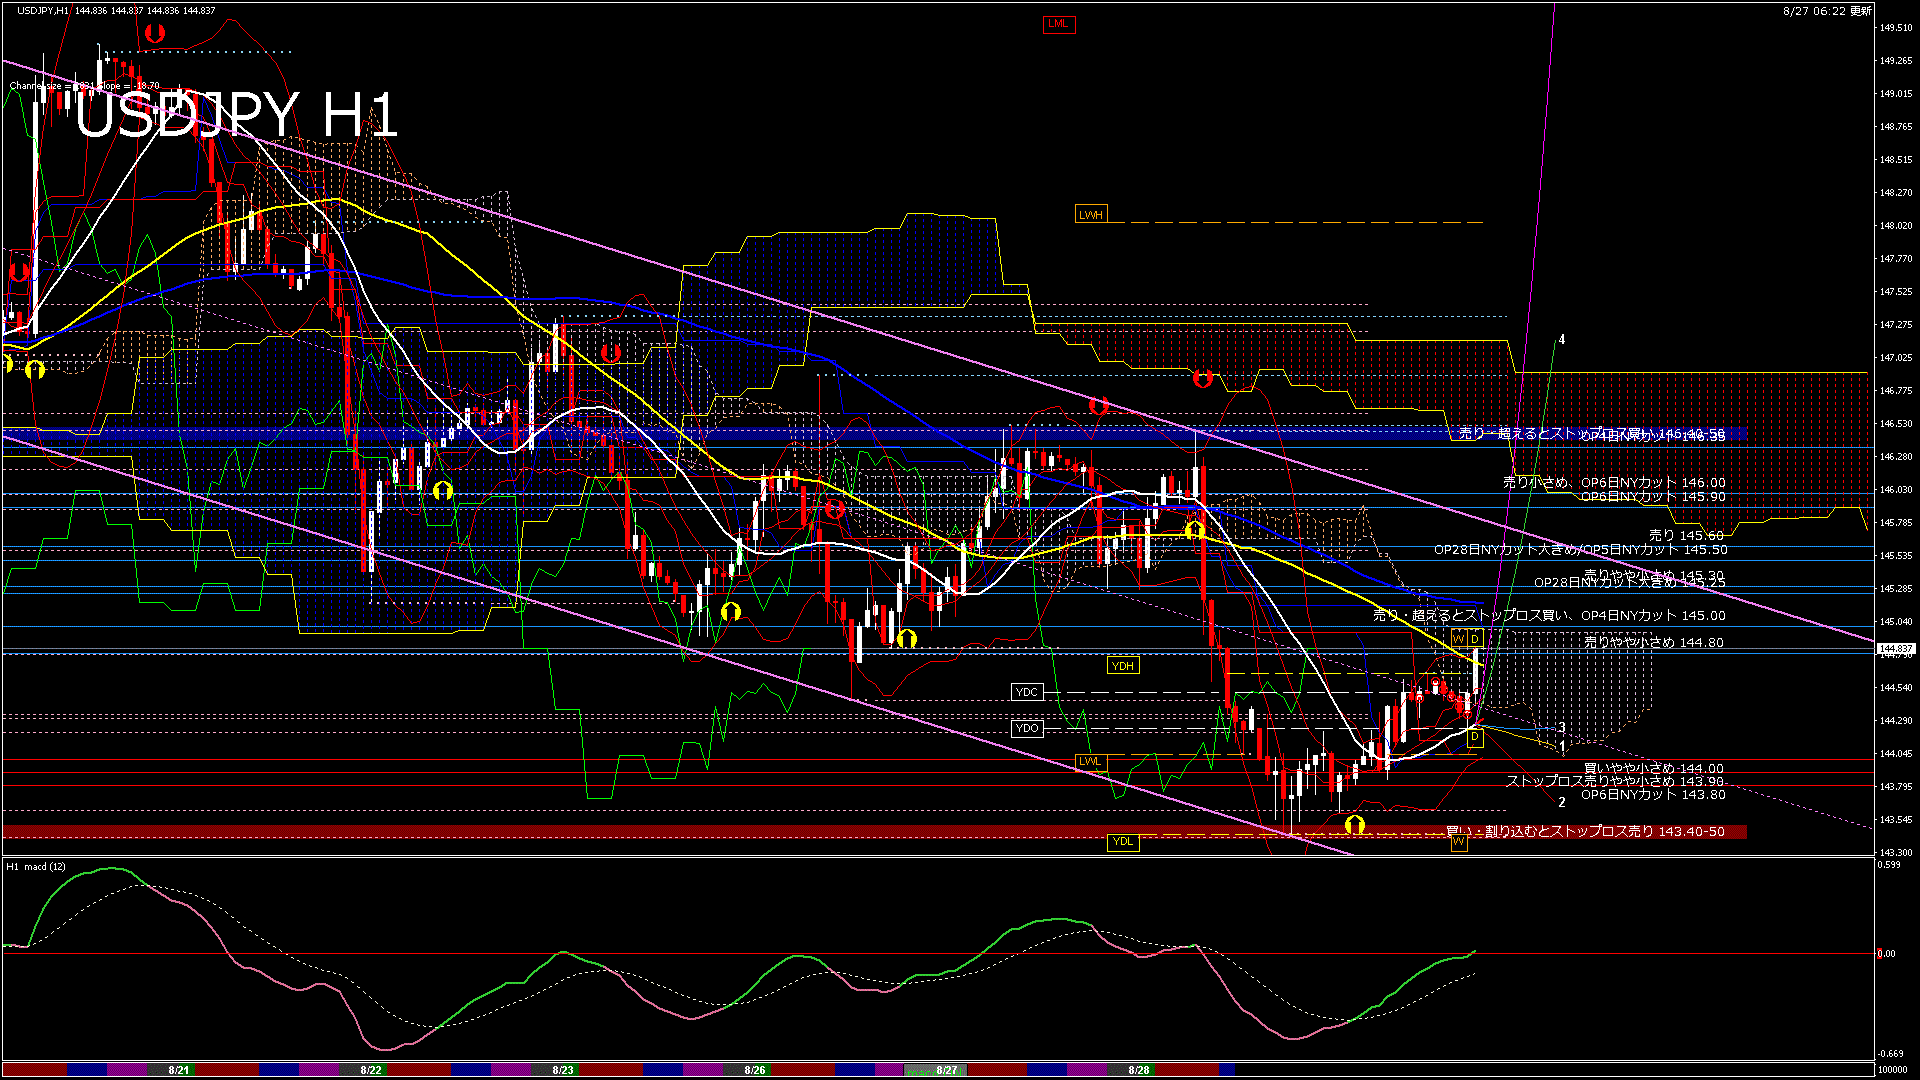1920x1080 pixels.
Task: Click the H1 macd (12) indicator label
Action: (36, 867)
